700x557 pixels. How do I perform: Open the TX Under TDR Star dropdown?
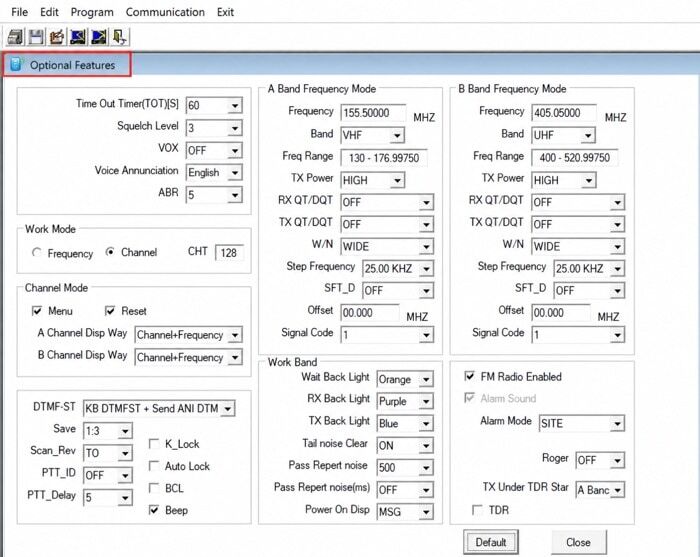tap(600, 490)
